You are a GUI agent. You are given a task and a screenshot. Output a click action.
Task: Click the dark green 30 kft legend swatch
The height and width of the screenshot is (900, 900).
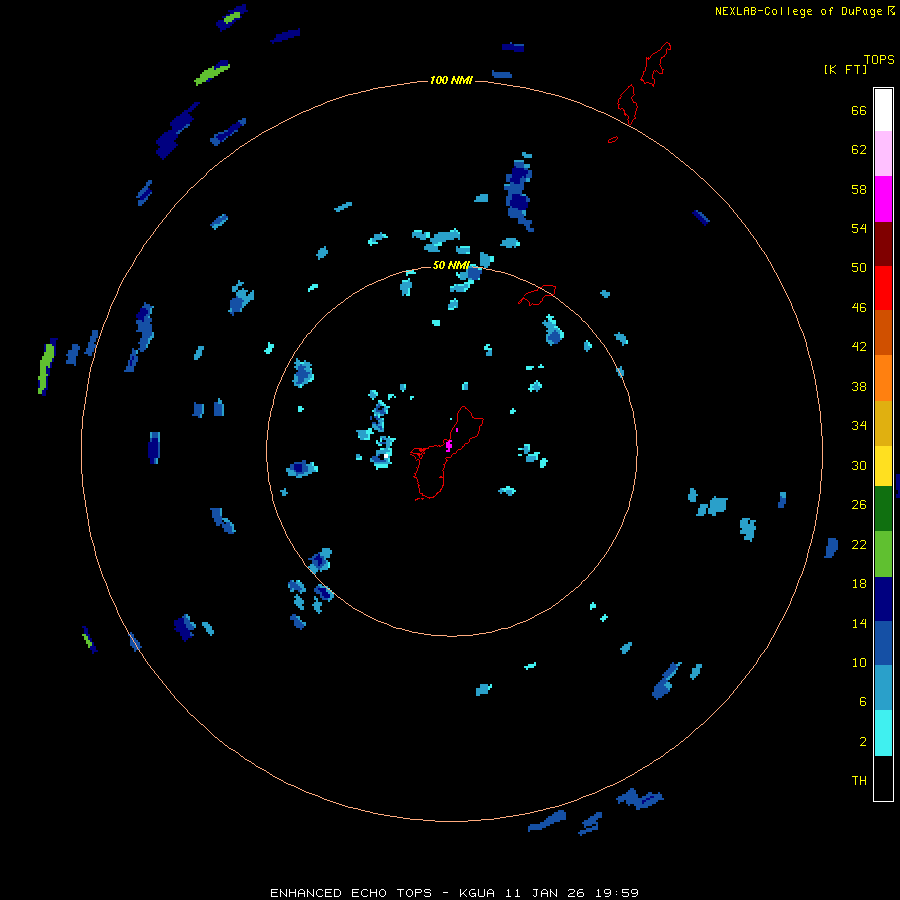coord(883,509)
